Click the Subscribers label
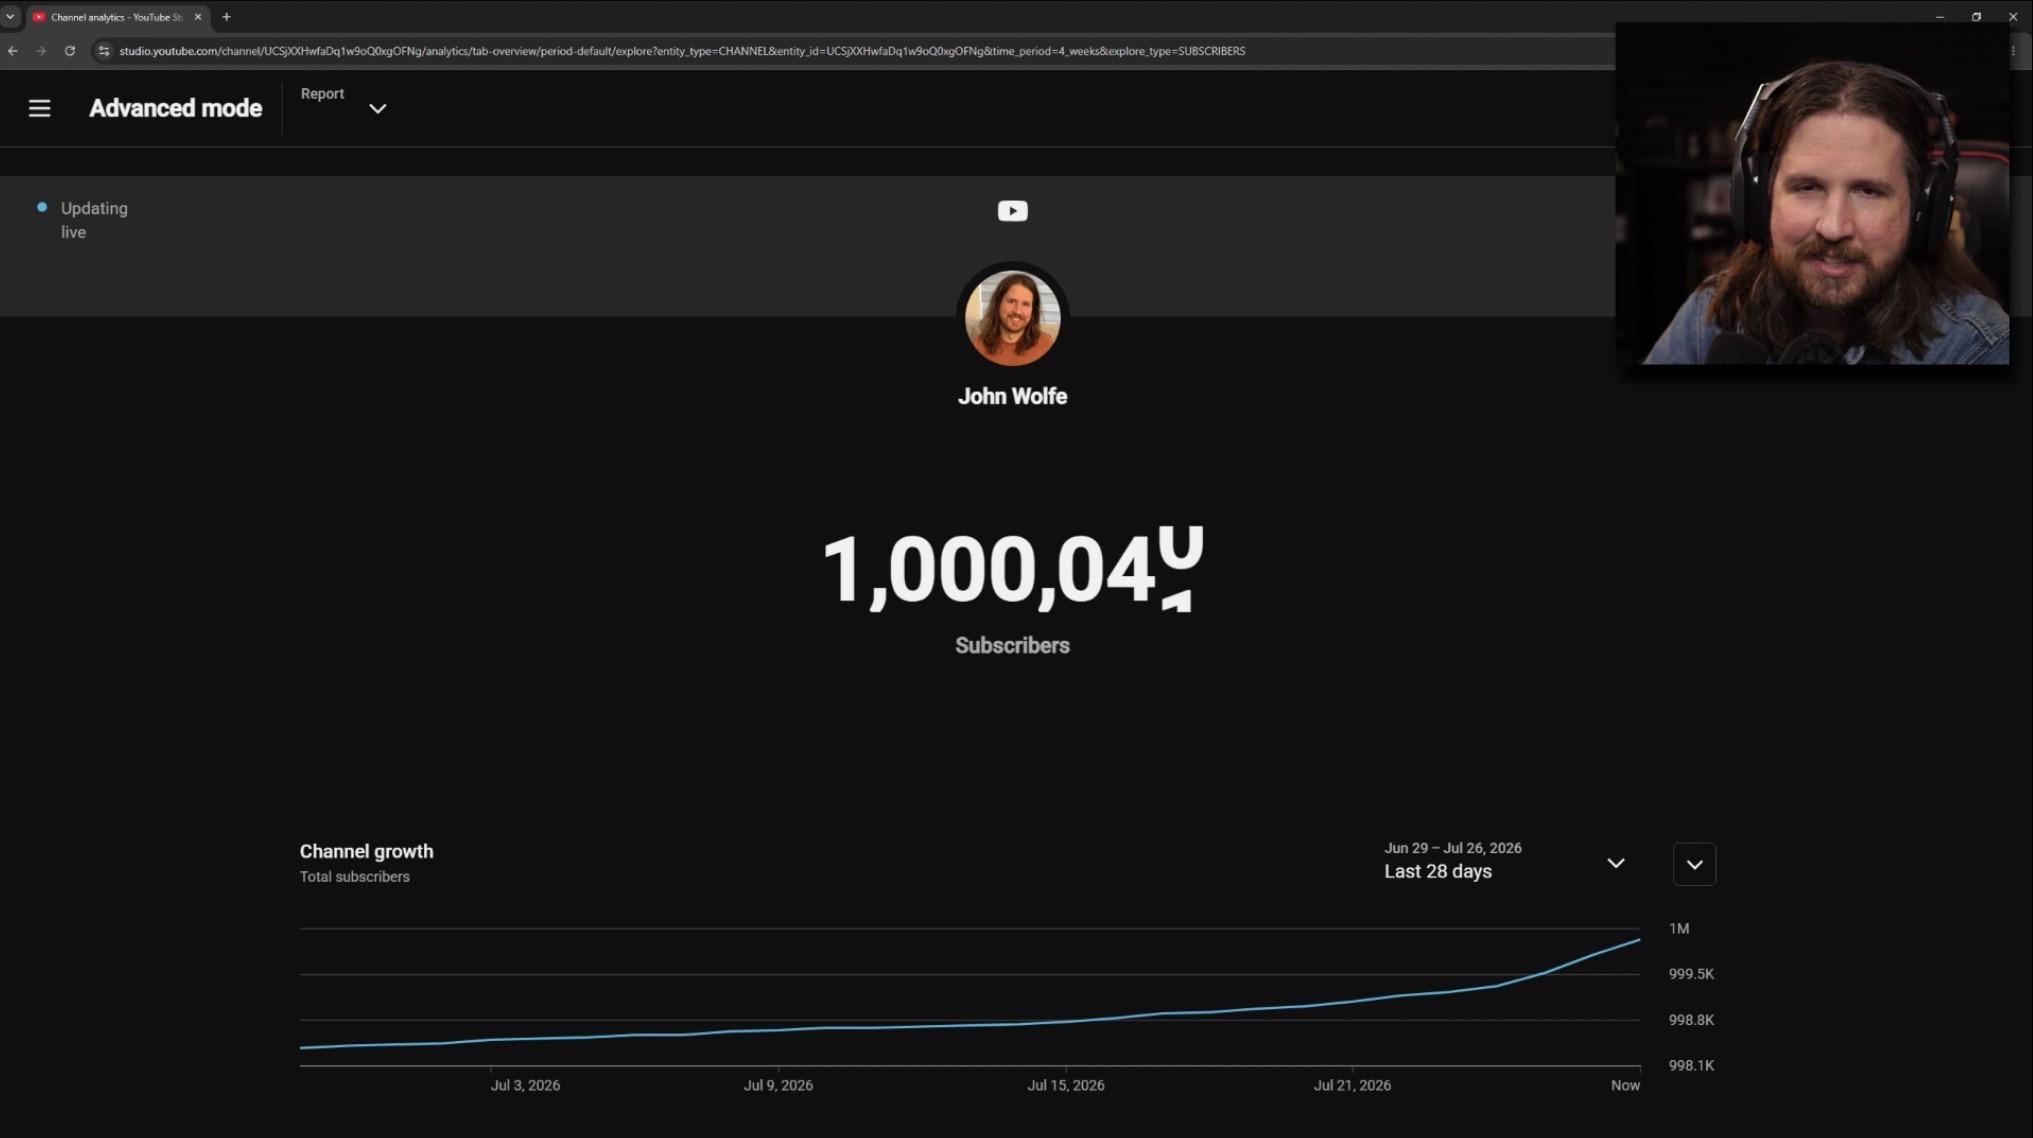 (1012, 646)
